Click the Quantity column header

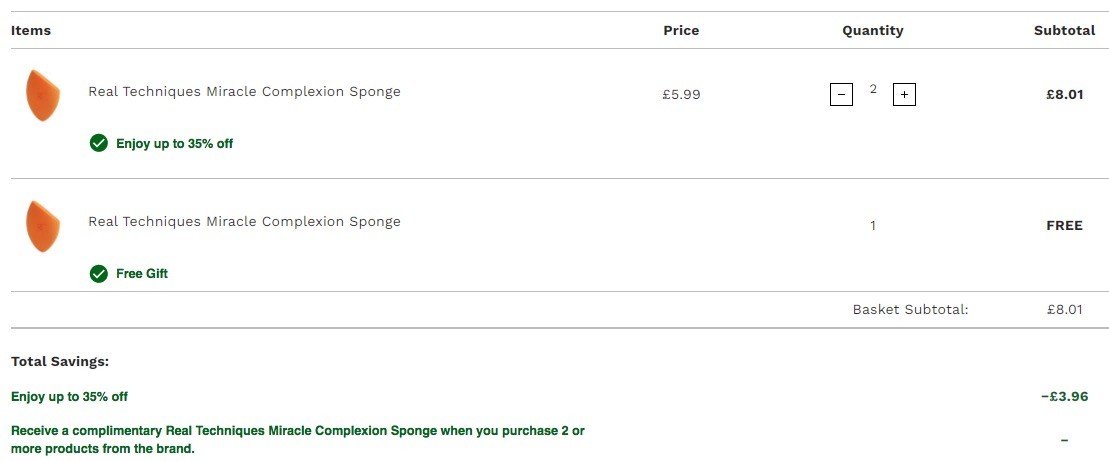click(873, 30)
